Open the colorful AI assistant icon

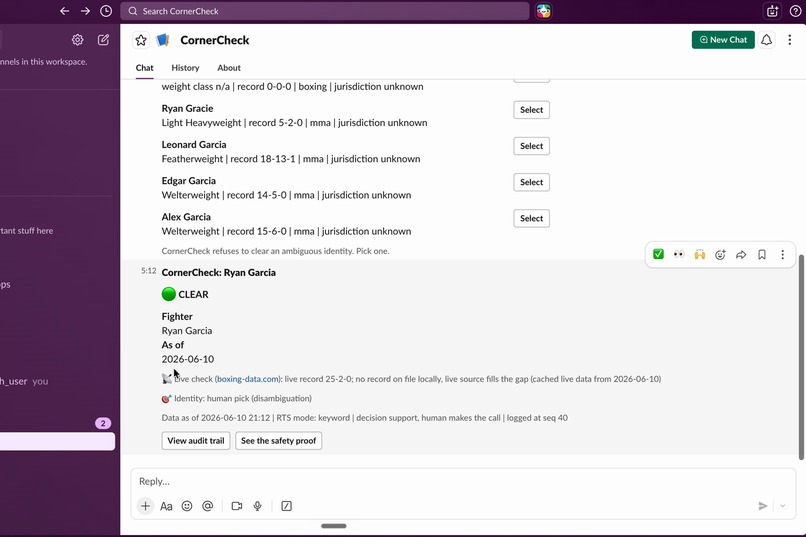click(x=543, y=11)
